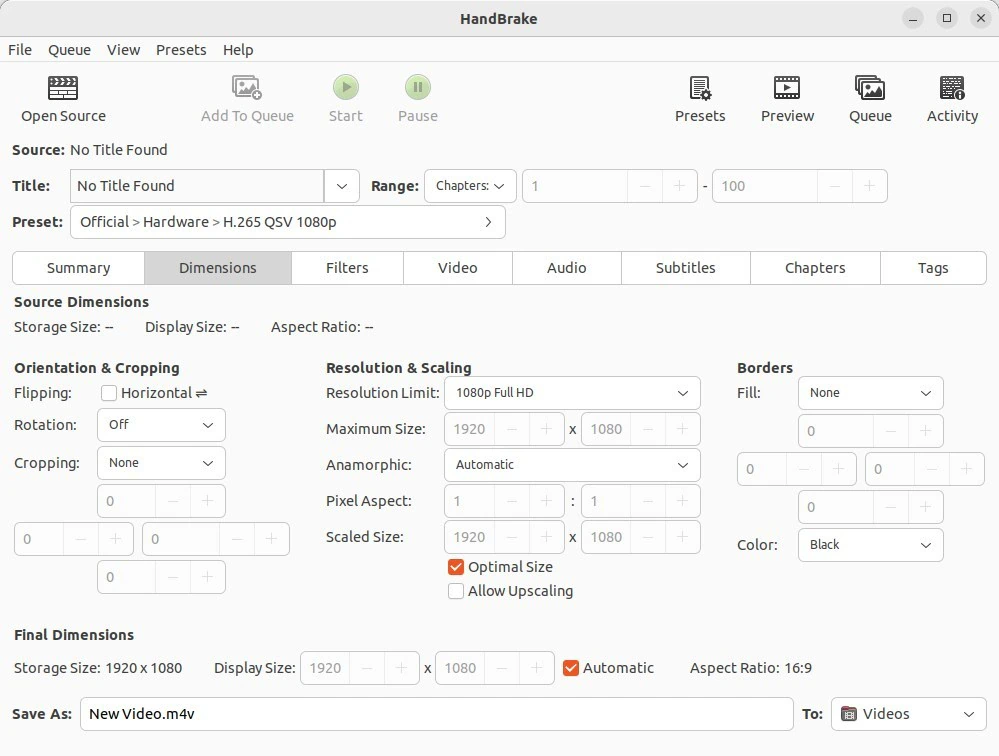The image size is (999, 756).
Task: Go to the Video tab
Action: [457, 267]
